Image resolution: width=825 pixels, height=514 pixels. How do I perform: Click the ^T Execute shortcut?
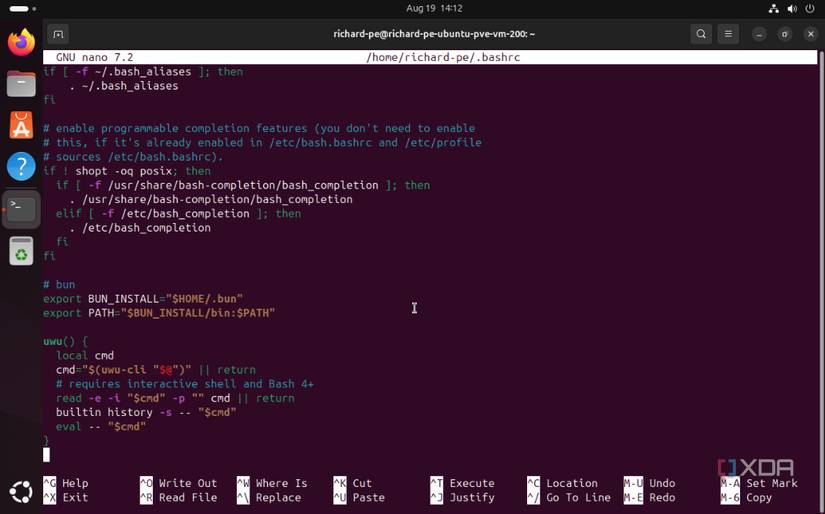click(x=462, y=483)
